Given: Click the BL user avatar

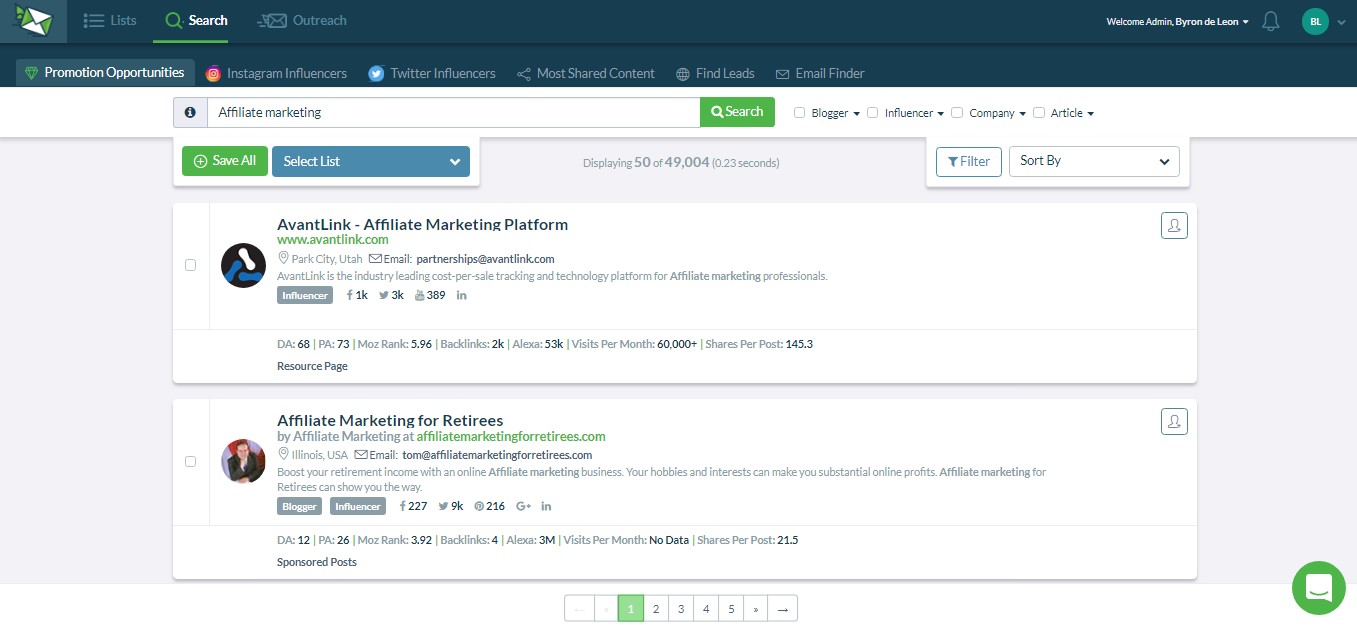Looking at the screenshot, I should click(1315, 21).
